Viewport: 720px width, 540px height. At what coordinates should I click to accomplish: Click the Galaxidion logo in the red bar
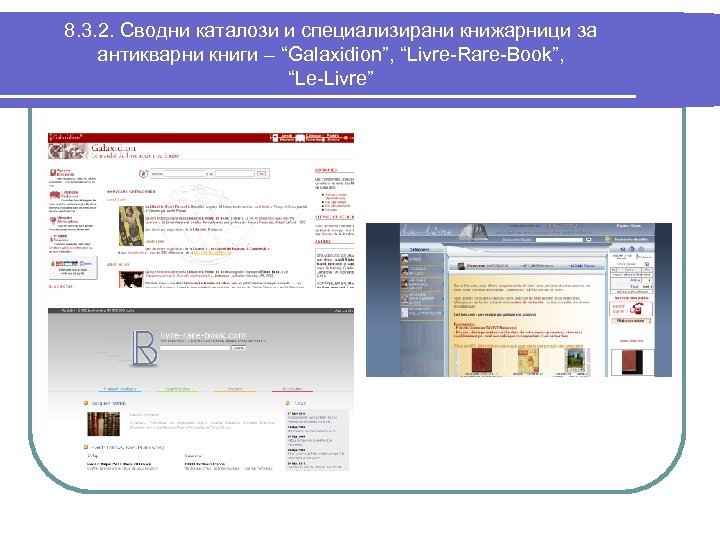coord(66,137)
